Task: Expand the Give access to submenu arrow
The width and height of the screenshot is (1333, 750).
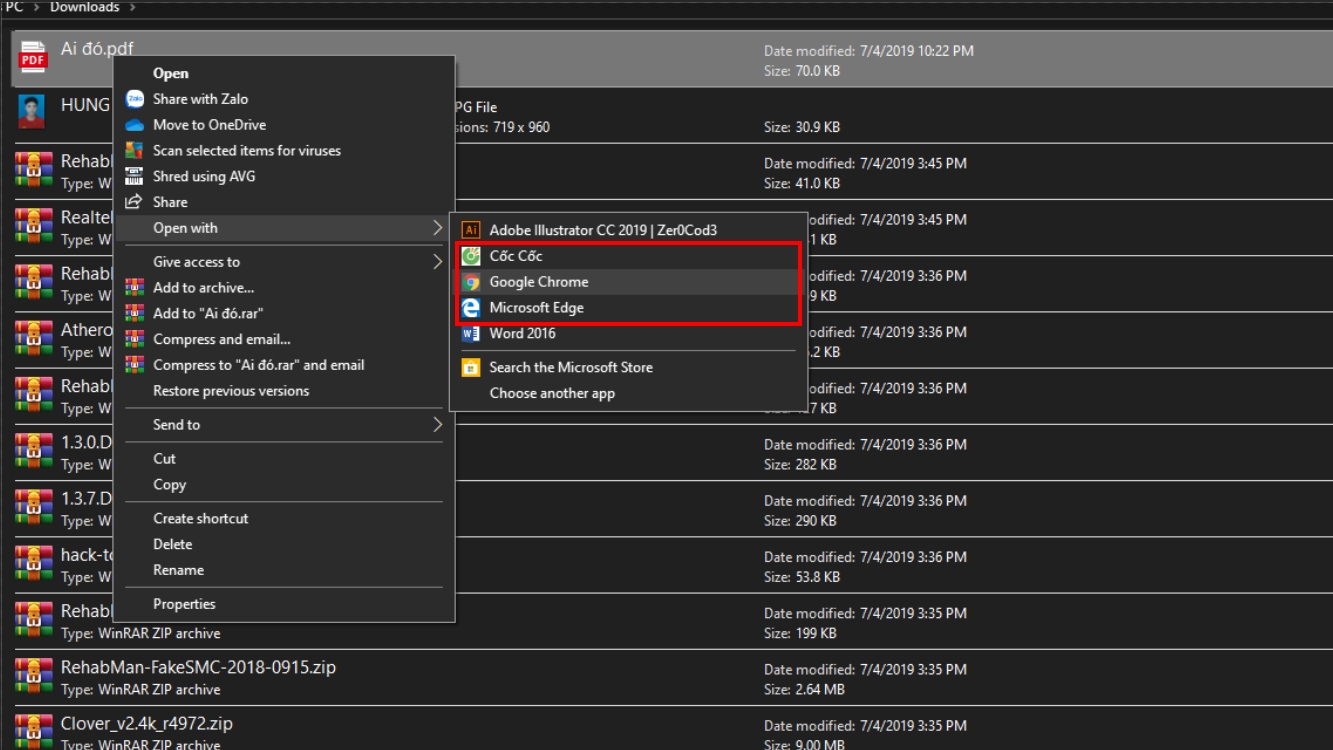Action: pyautogui.click(x=437, y=262)
